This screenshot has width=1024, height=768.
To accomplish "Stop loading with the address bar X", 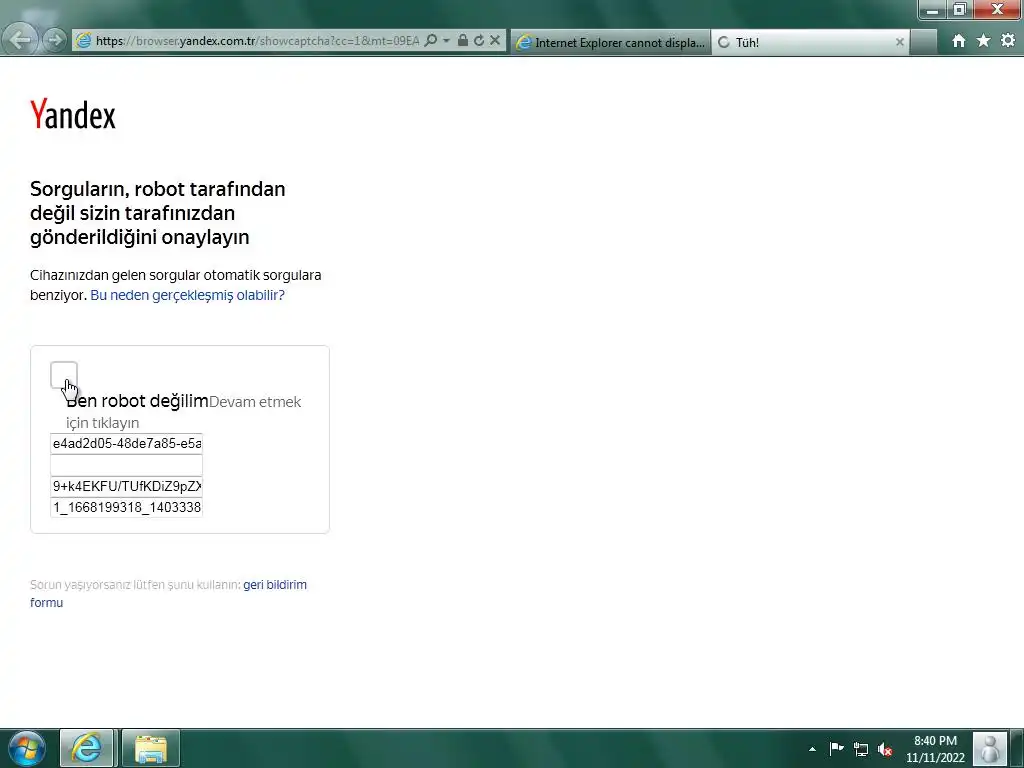I will (x=495, y=40).
